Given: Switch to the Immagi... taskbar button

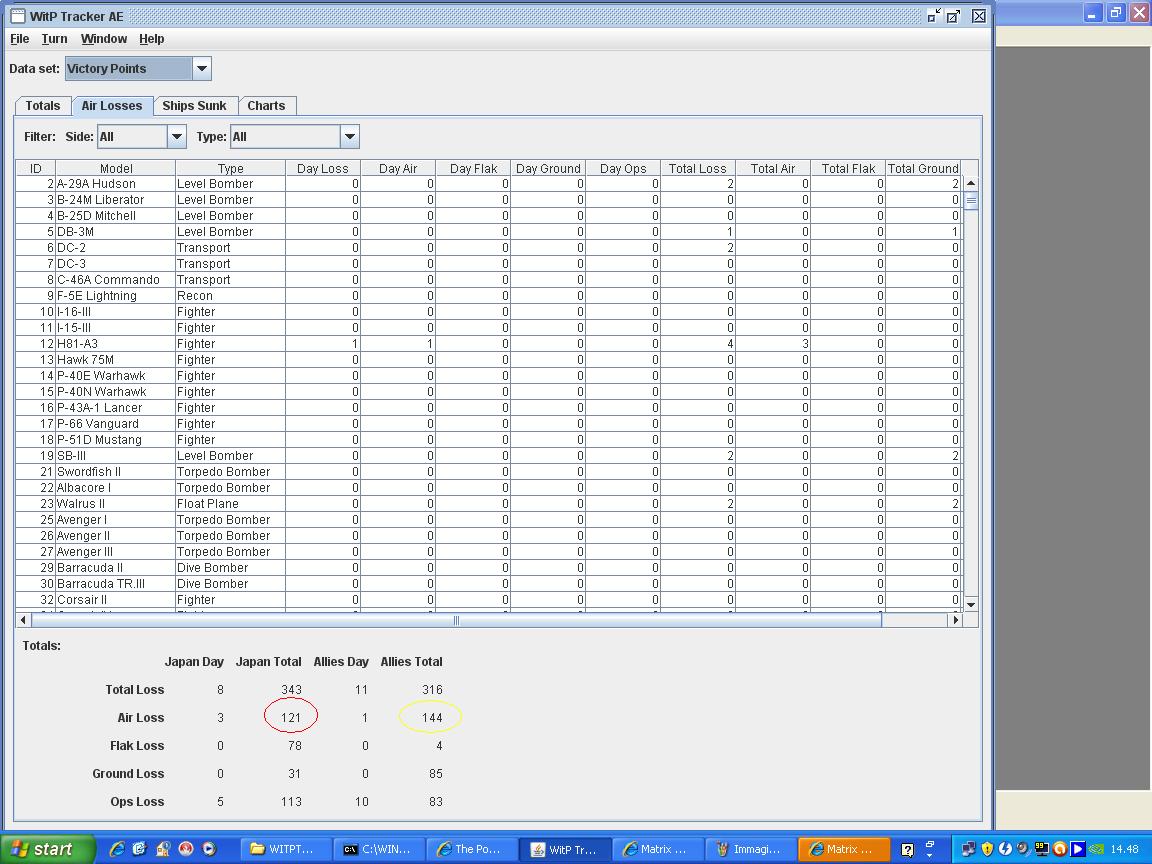Looking at the screenshot, I should tap(749, 849).
